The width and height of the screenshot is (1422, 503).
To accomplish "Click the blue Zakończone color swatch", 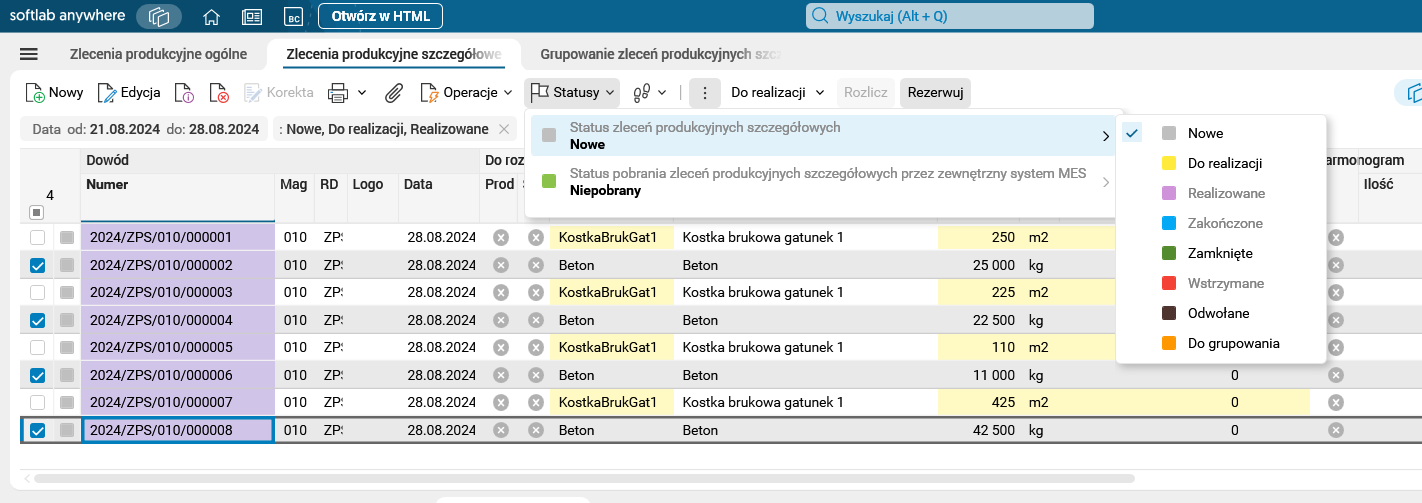I will point(1169,223).
